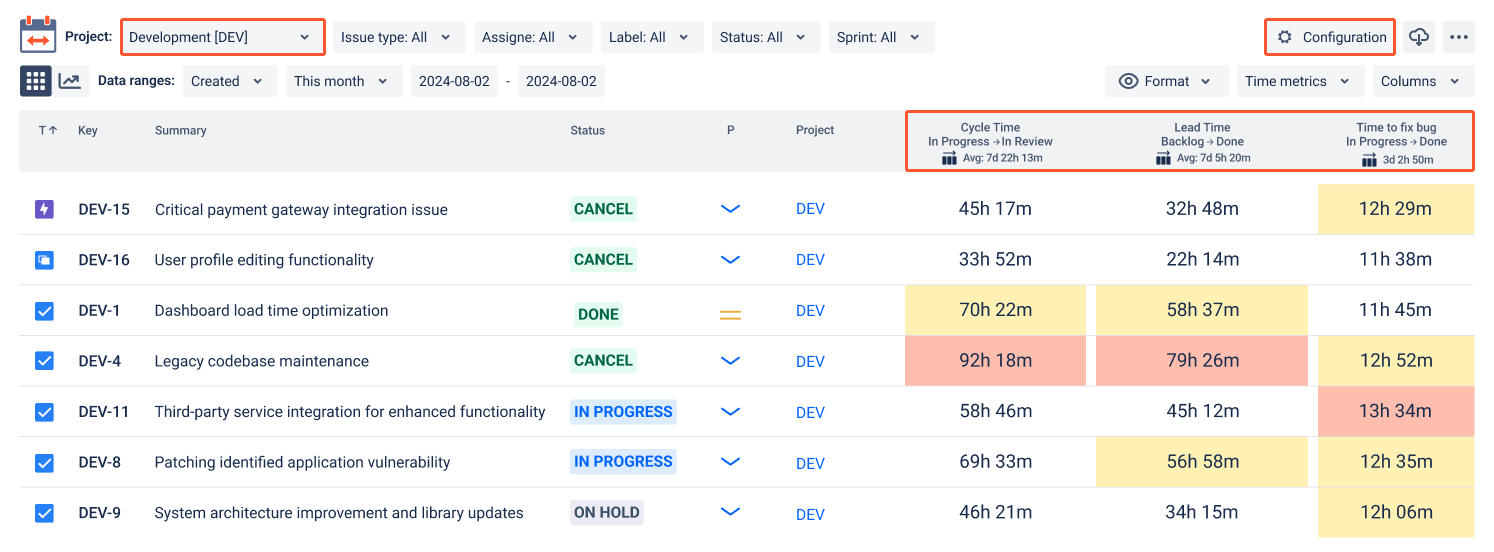The image size is (1494, 552).
Task: Expand the Issue type filter dropdown
Action: (398, 37)
